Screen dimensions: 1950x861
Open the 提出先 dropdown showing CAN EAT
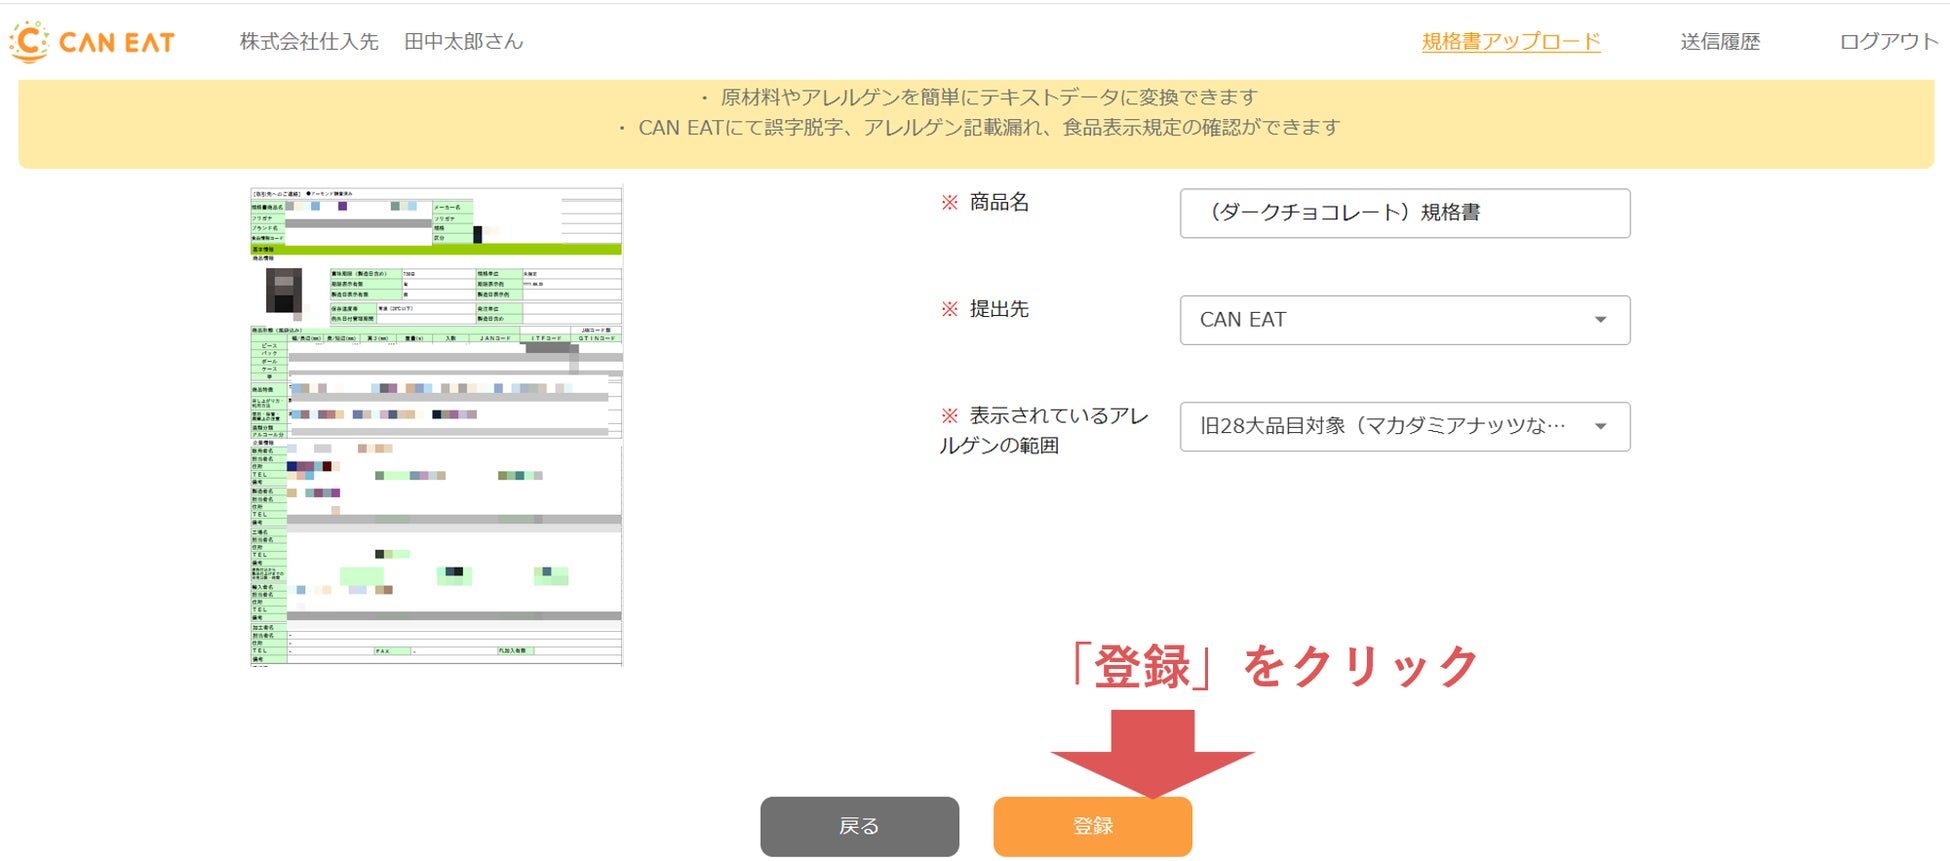[x=1405, y=320]
